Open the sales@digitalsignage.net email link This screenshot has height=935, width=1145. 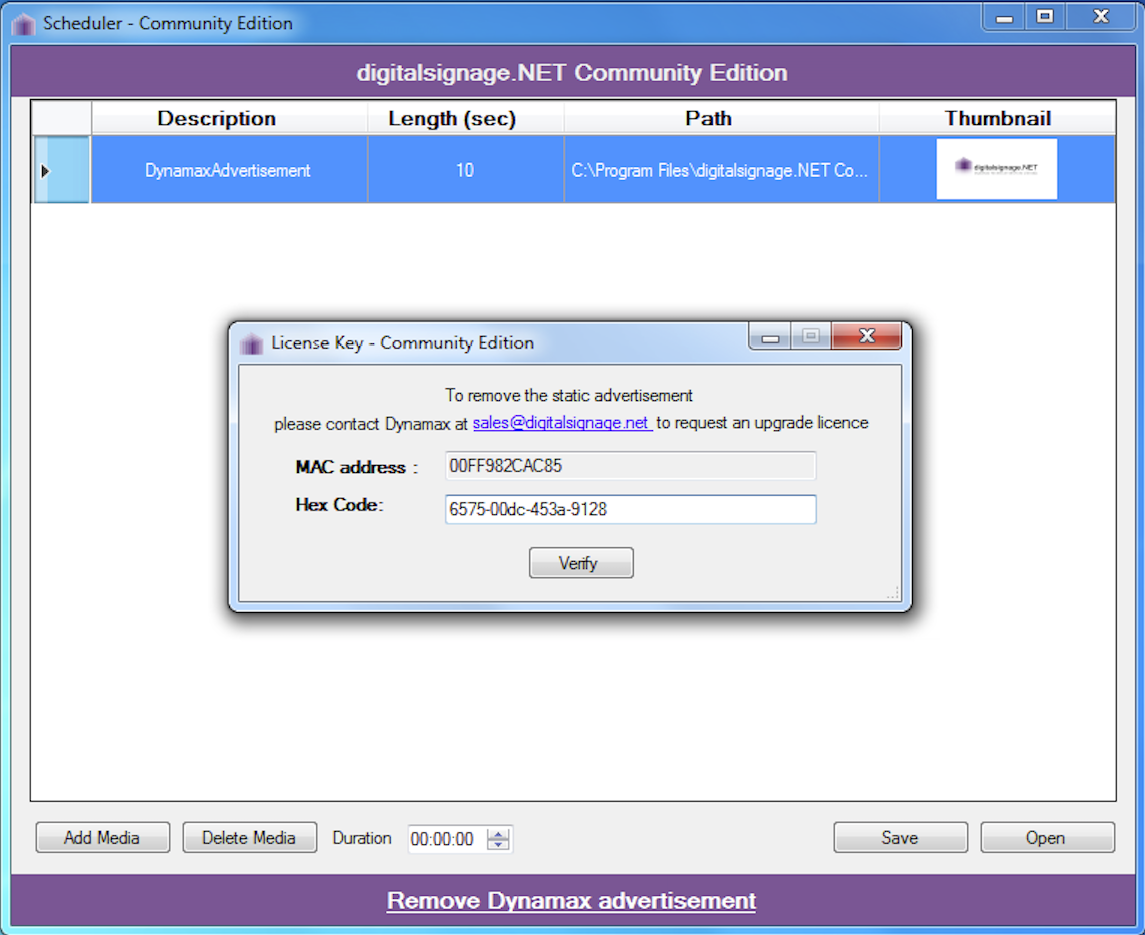coord(562,423)
